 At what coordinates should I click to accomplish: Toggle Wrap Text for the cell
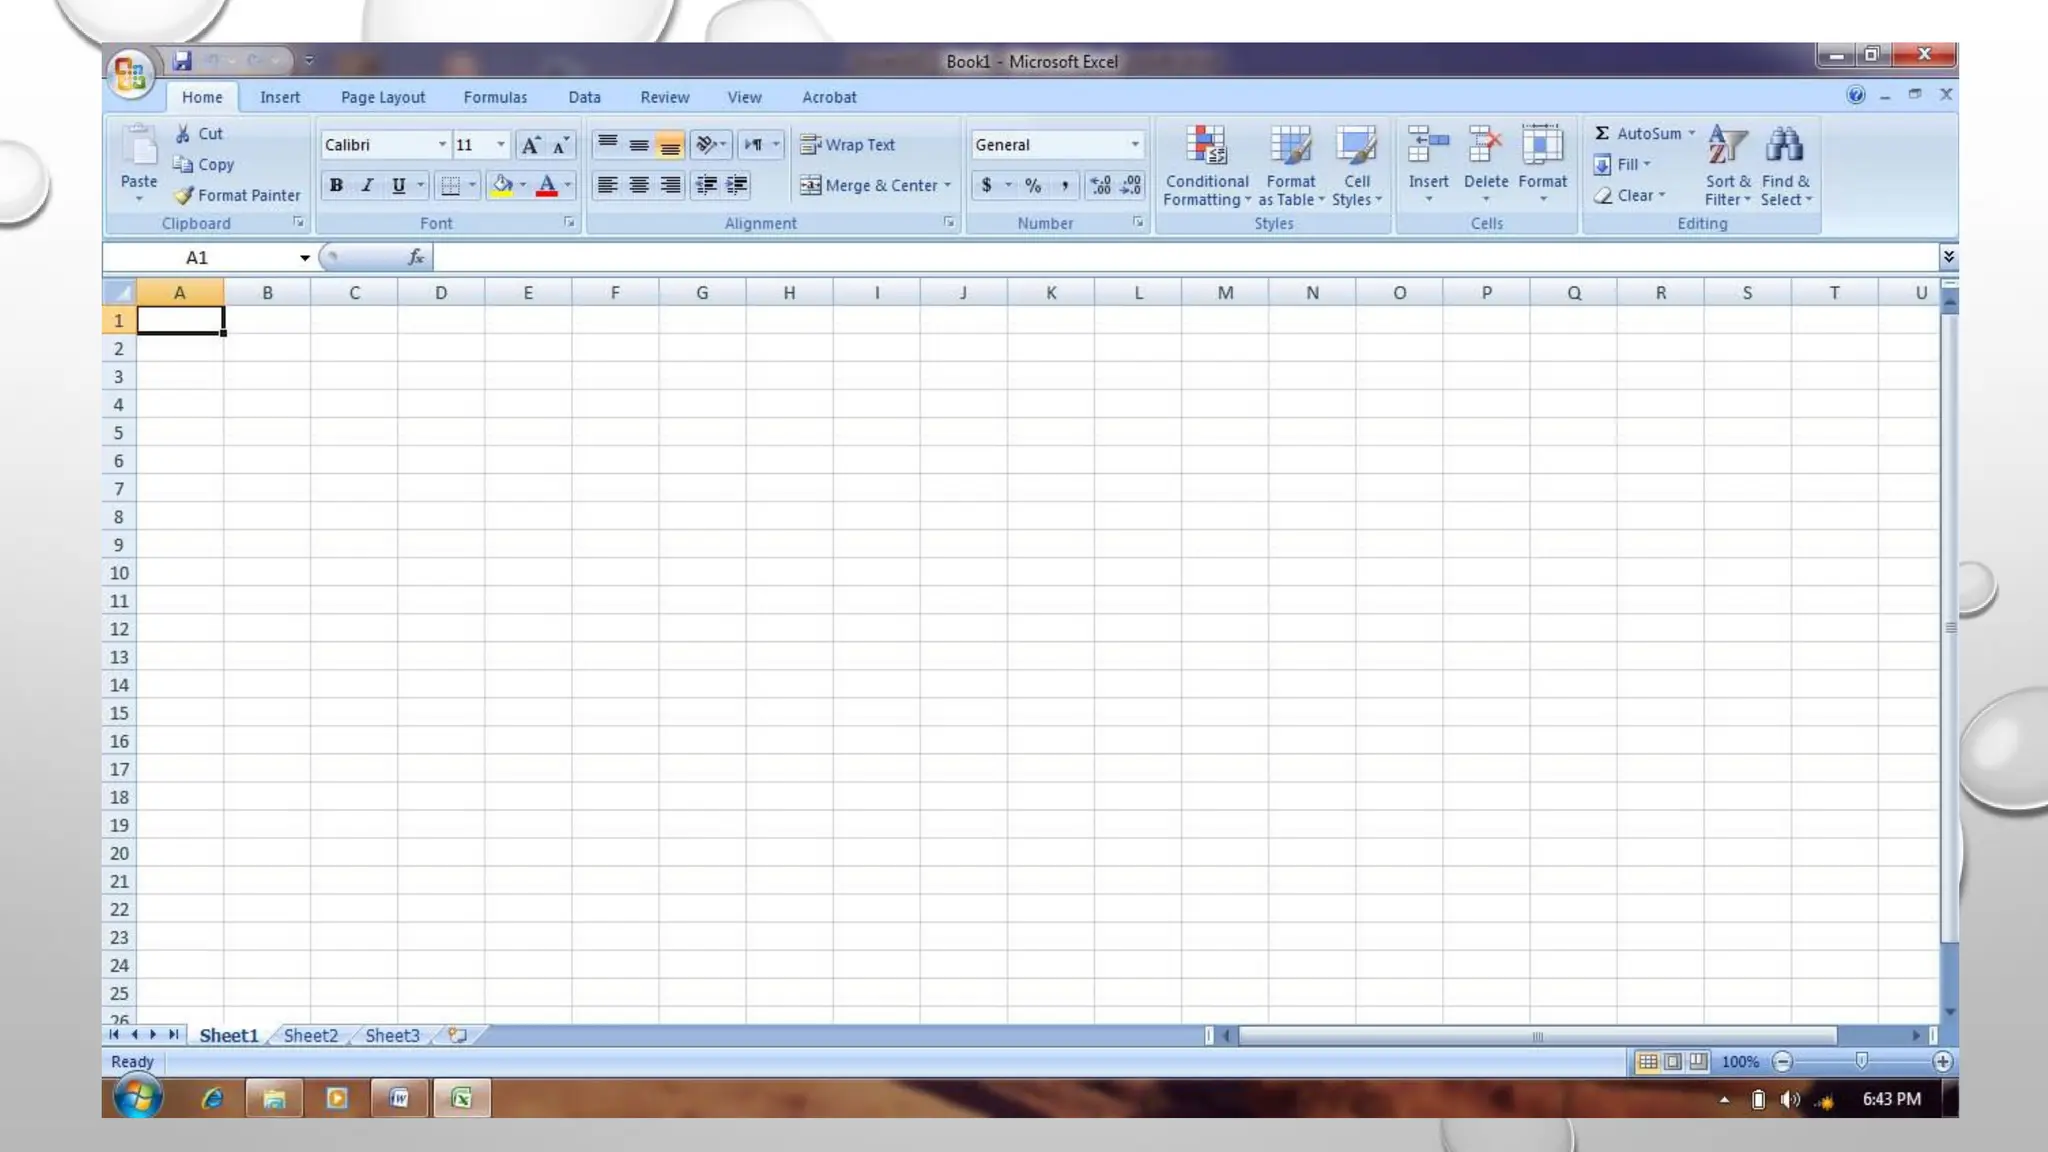[848, 145]
